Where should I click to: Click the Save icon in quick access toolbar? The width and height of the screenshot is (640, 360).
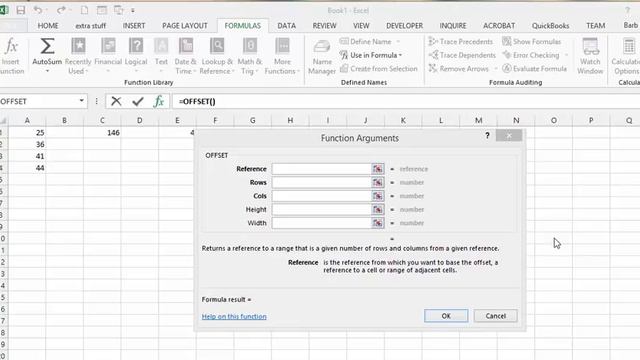(x=20, y=10)
